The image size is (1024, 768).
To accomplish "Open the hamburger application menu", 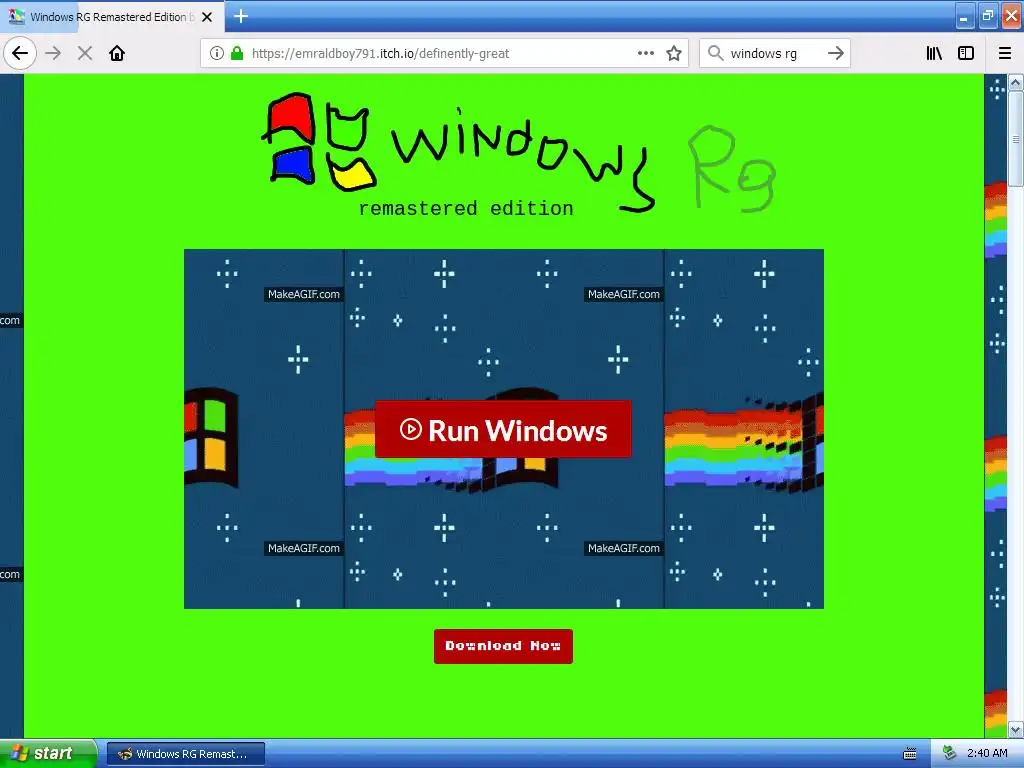I will coord(1005,53).
